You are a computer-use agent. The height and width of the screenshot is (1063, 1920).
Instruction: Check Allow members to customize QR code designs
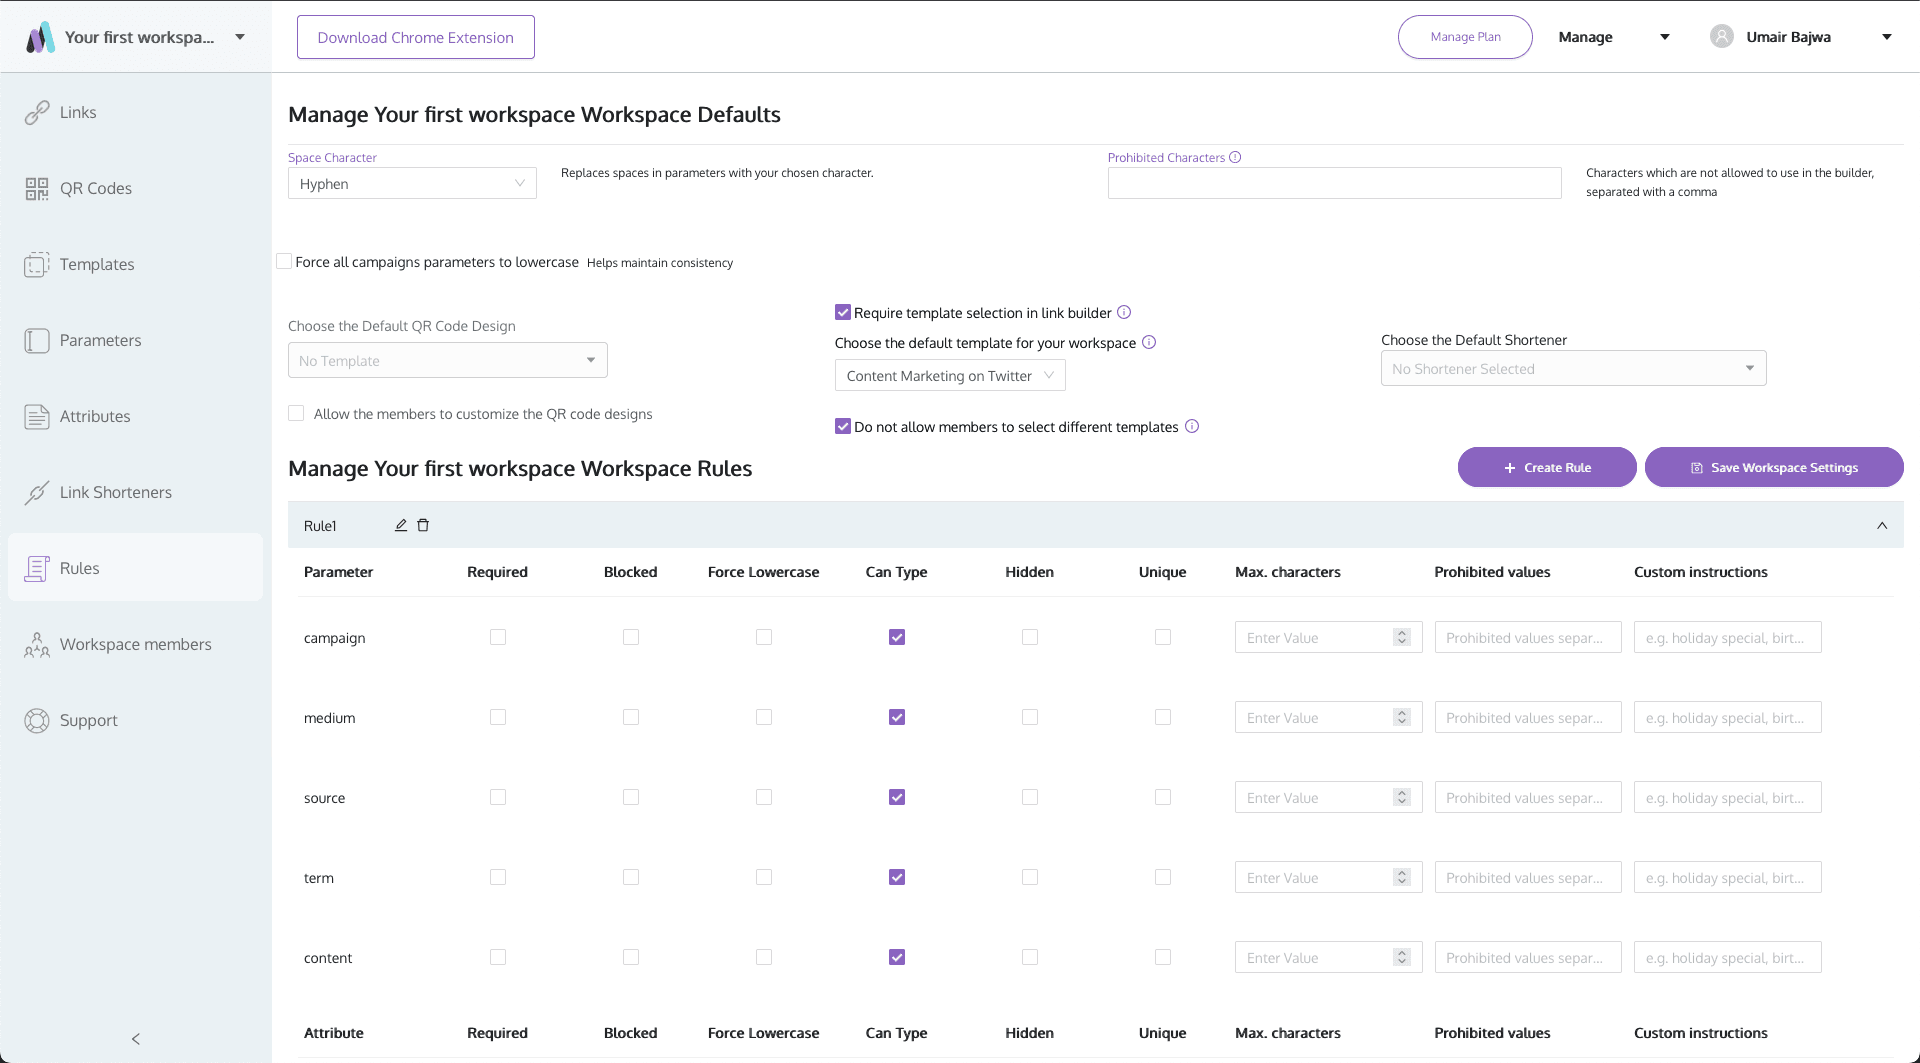(x=296, y=413)
